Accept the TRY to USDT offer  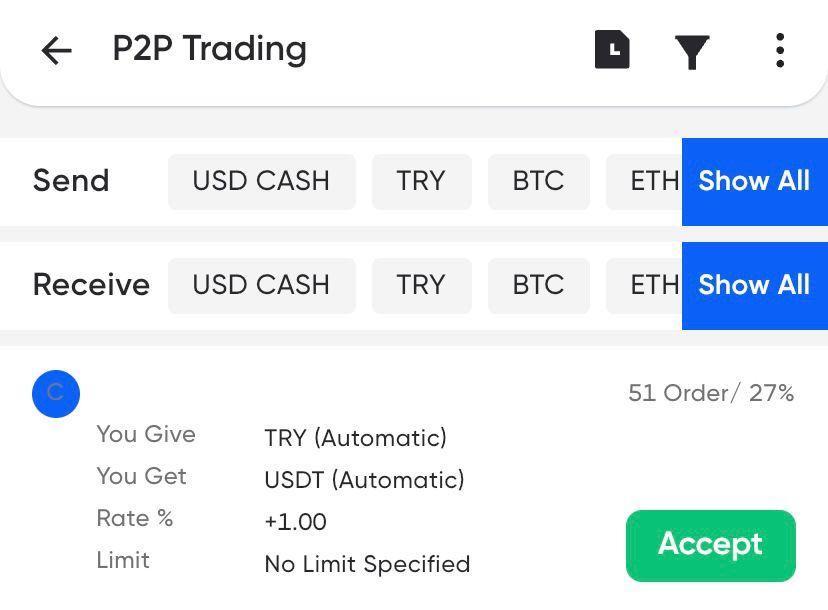[x=710, y=545]
